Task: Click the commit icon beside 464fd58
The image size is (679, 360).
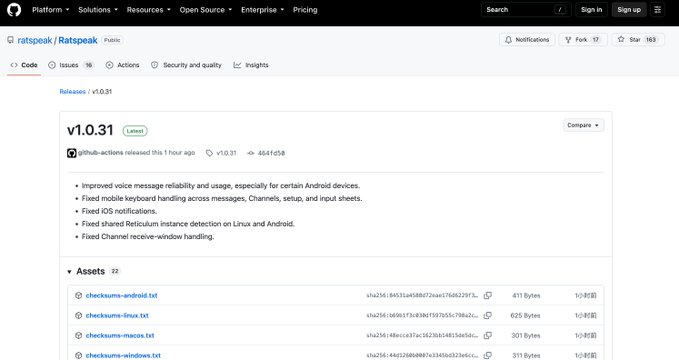Action: click(251, 153)
